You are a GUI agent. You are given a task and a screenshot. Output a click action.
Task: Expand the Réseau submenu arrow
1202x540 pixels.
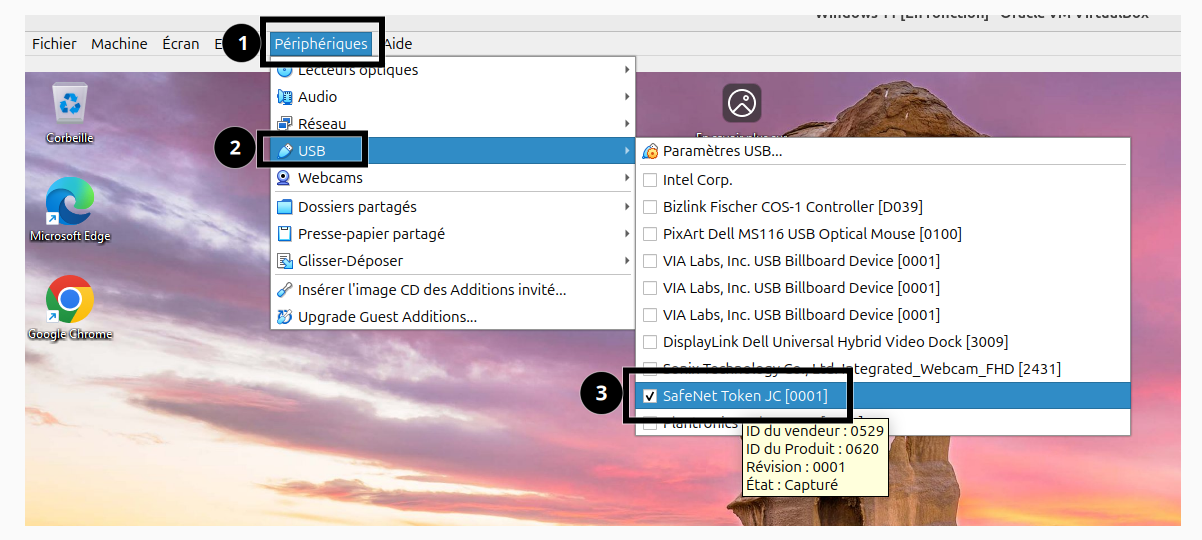click(627, 124)
